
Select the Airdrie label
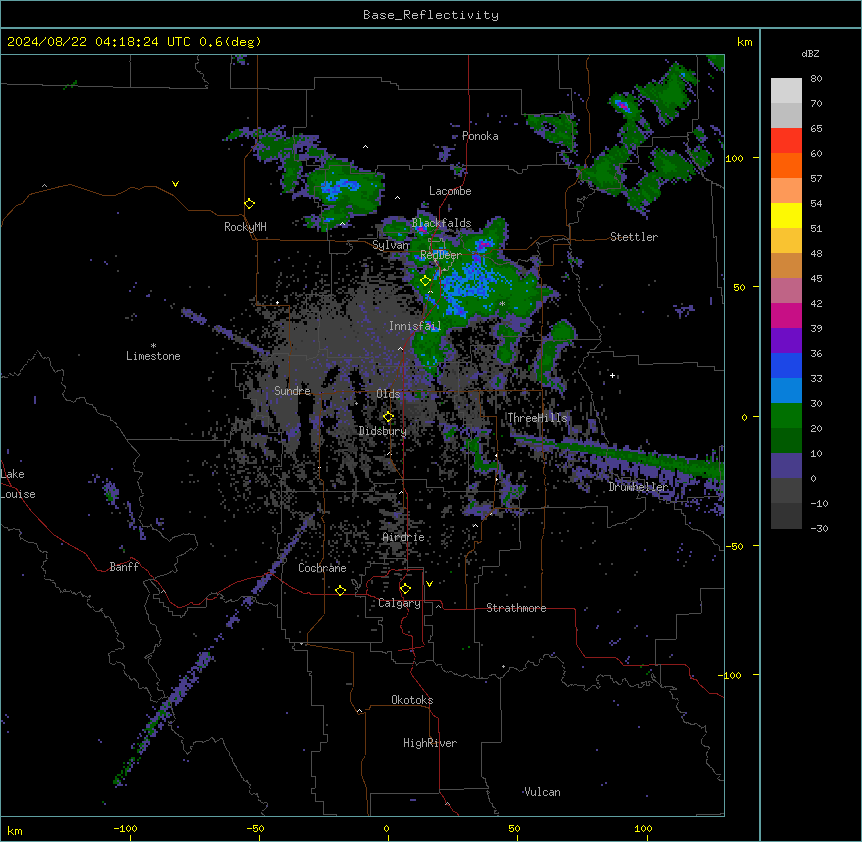404,537
